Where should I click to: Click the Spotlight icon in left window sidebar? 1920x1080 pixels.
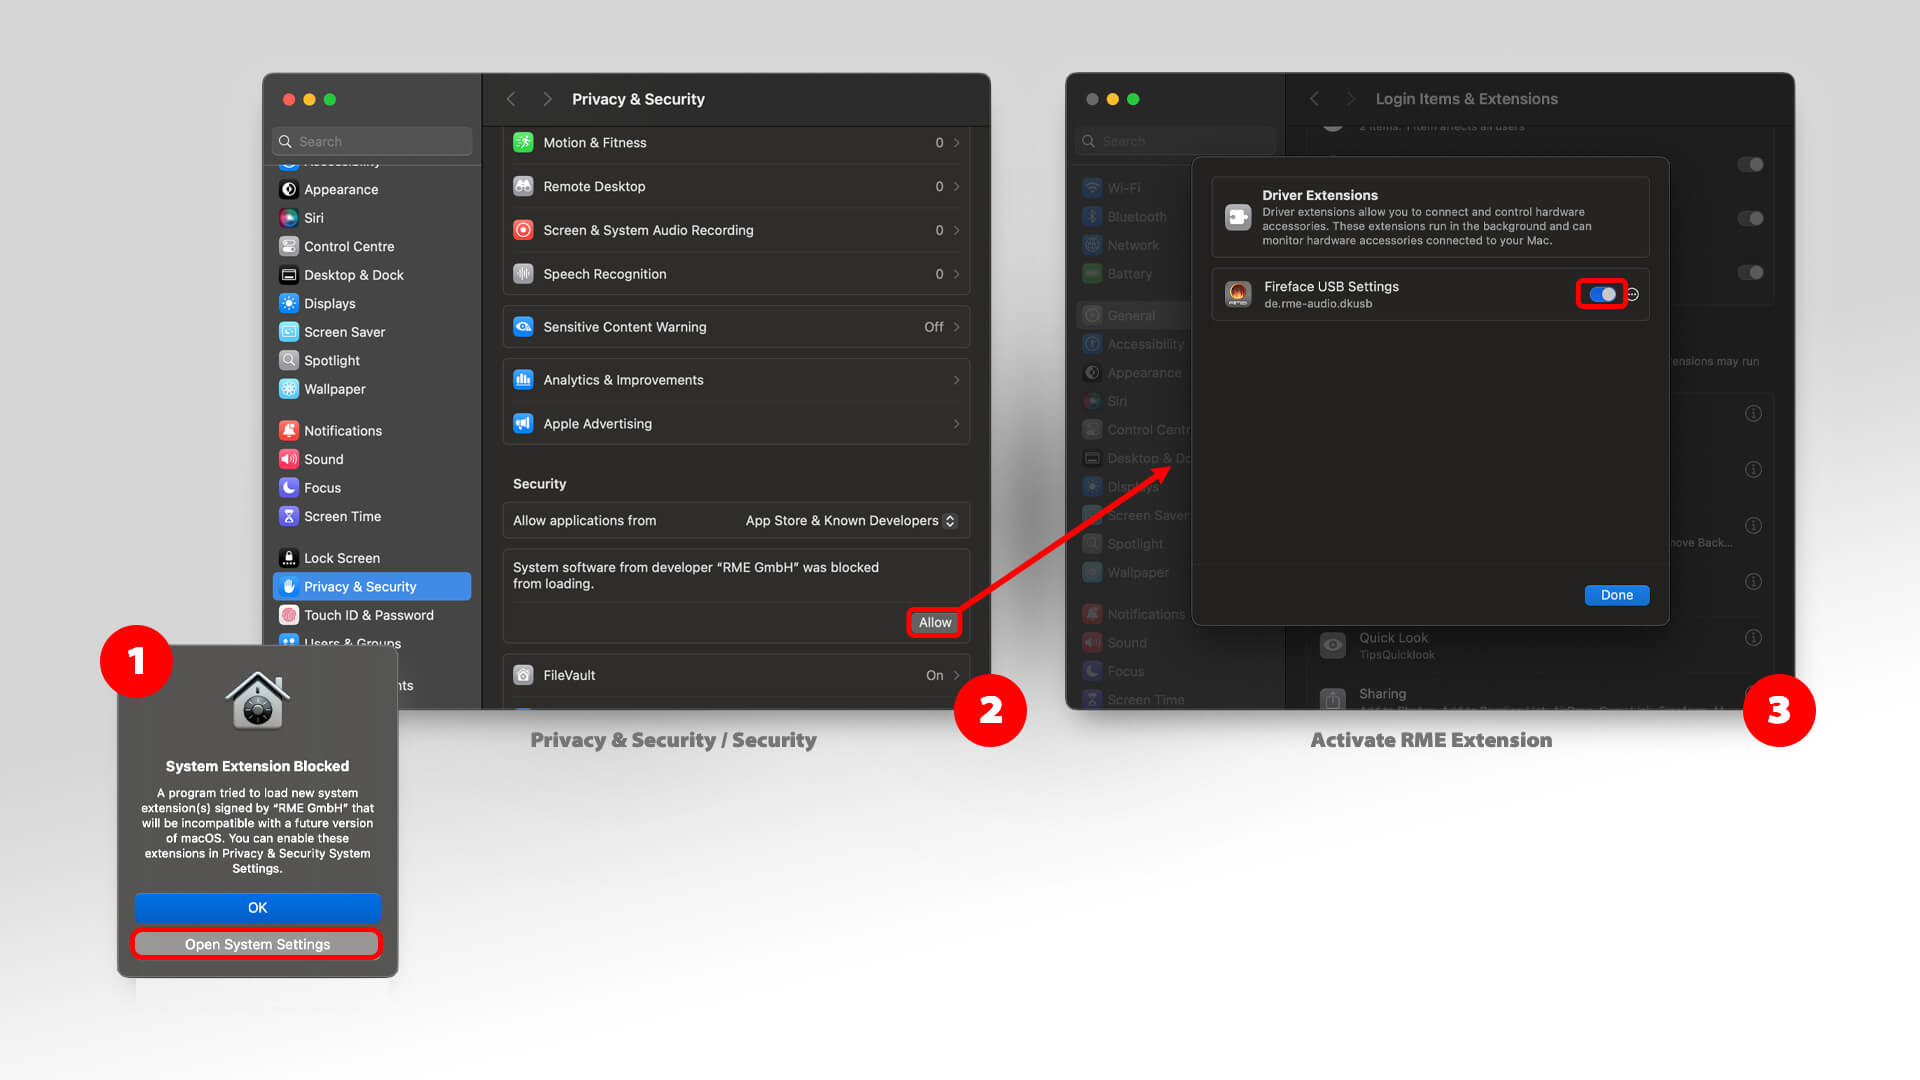click(x=289, y=360)
